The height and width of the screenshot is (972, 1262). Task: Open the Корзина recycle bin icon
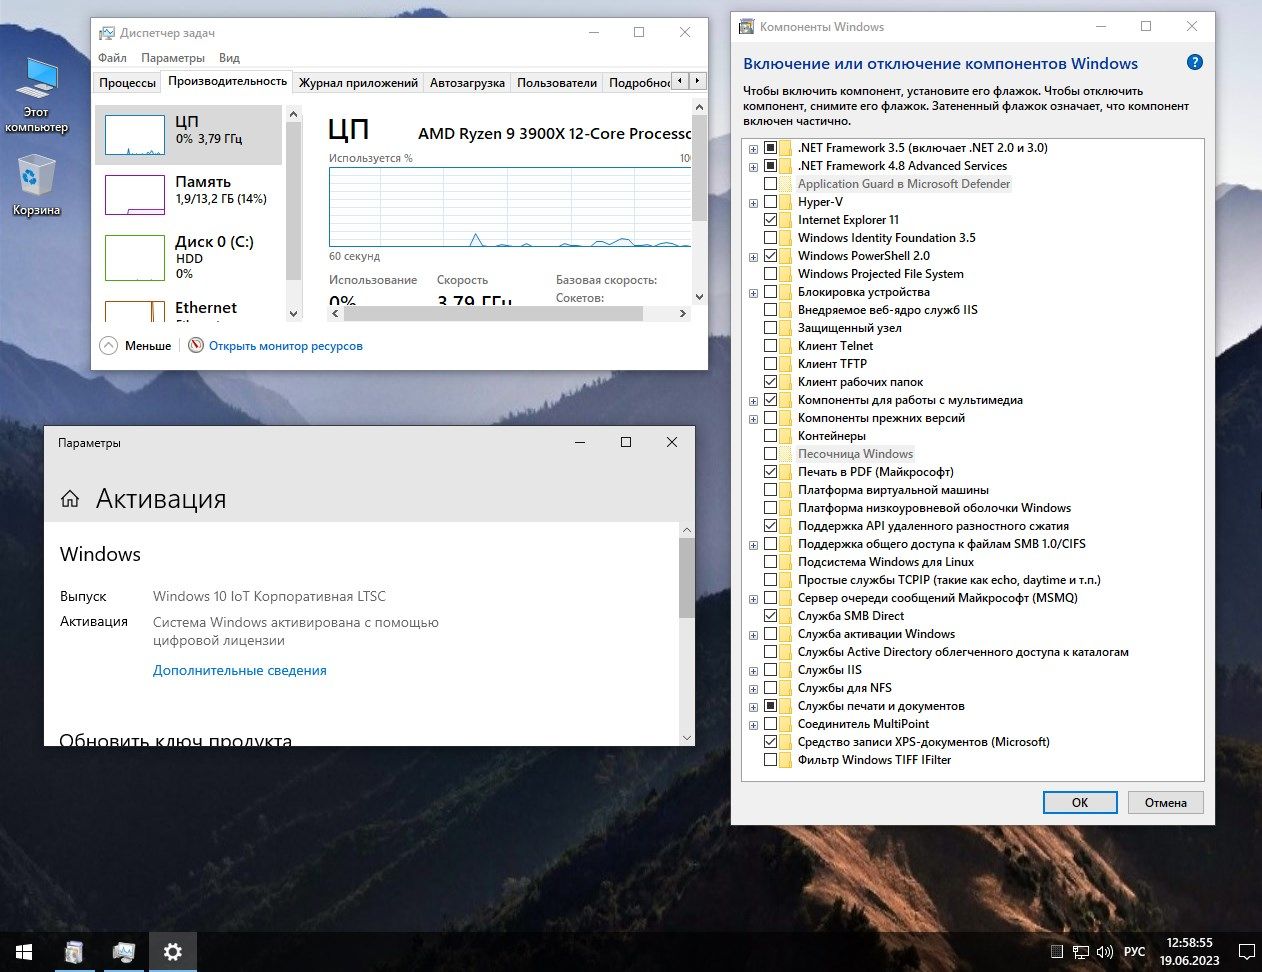[x=37, y=185]
